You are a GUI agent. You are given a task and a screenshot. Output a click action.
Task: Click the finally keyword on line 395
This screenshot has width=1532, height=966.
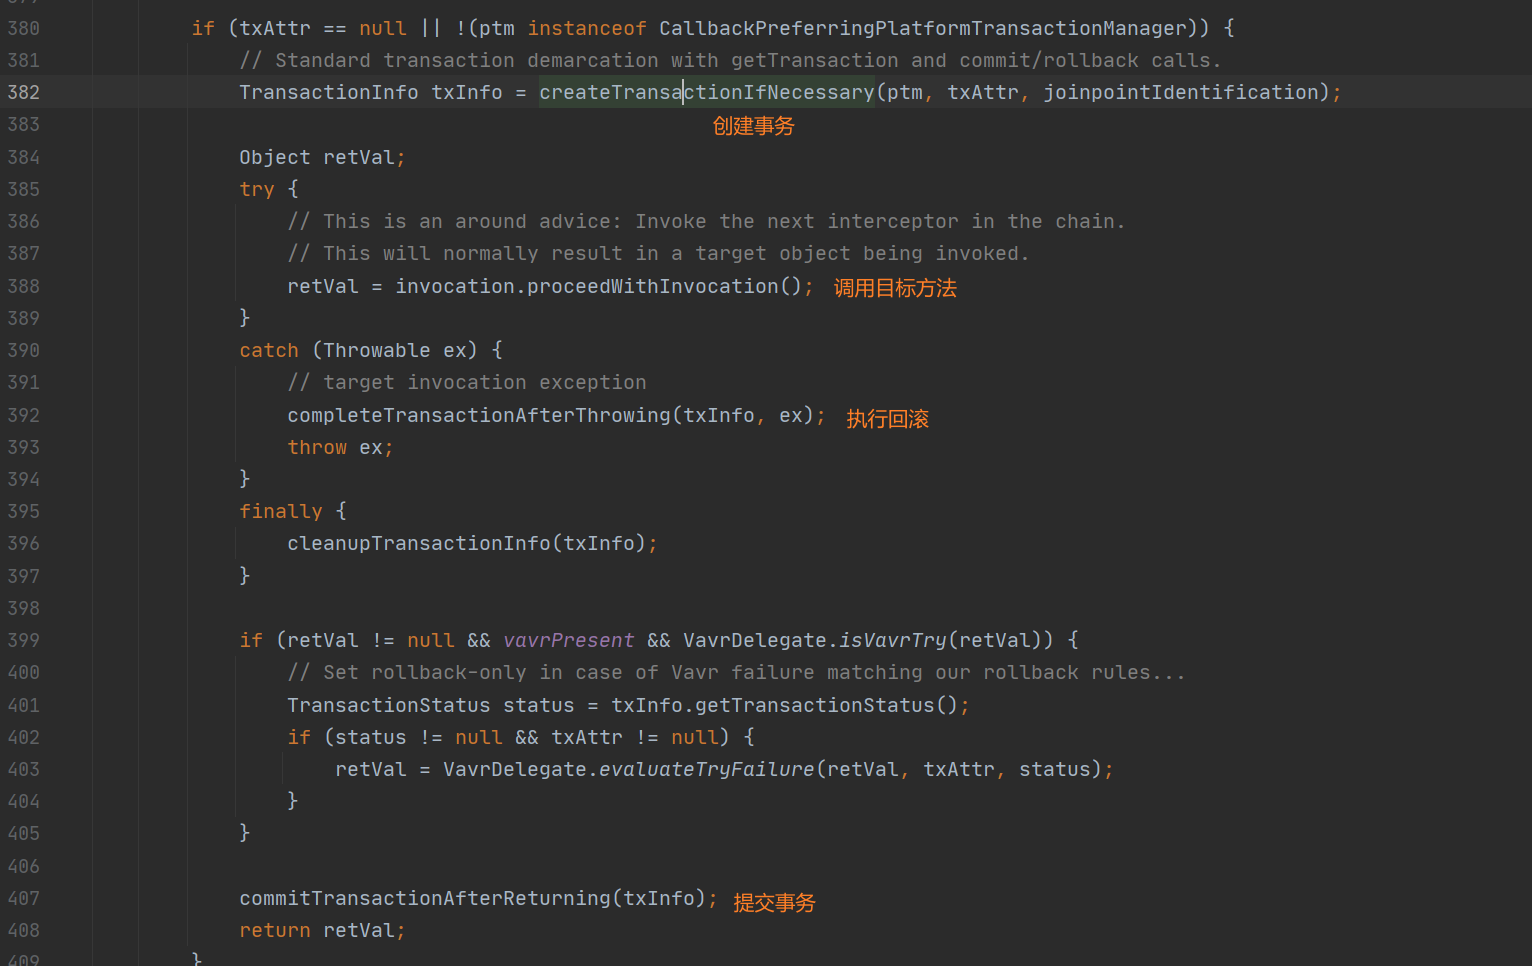click(x=281, y=511)
